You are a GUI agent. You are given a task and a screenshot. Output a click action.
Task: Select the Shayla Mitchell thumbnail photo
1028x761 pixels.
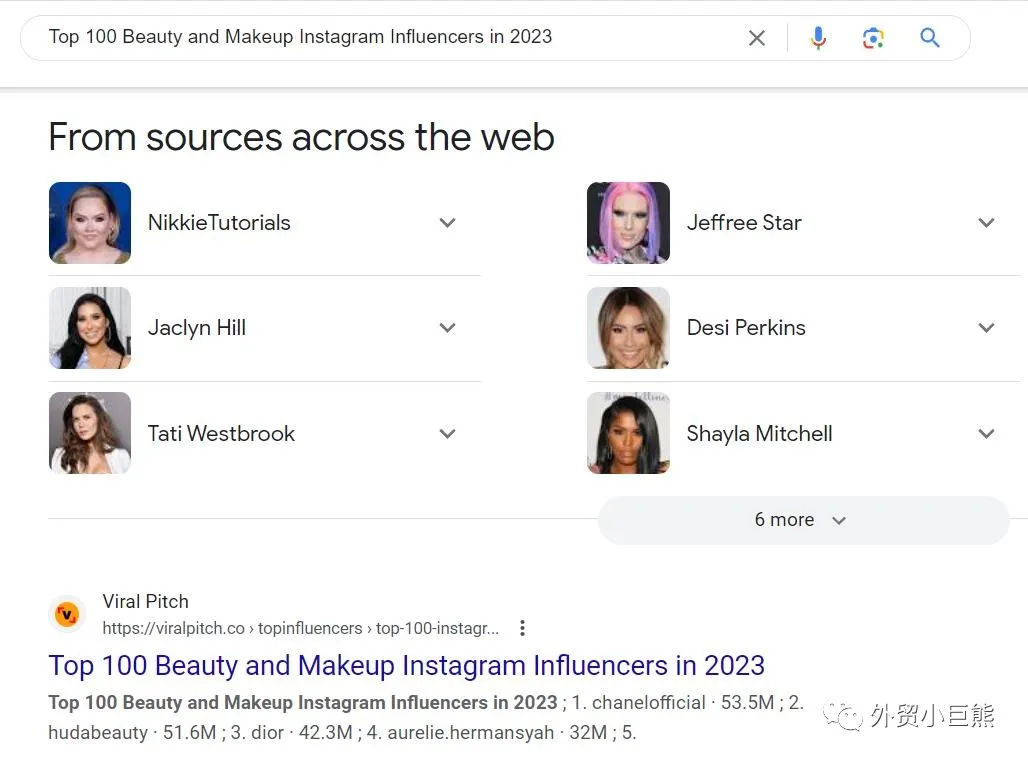[628, 433]
